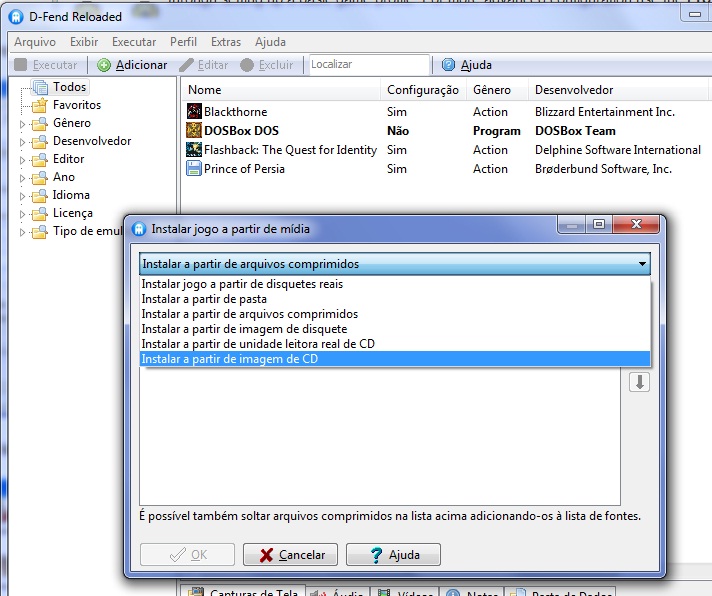712x596 pixels.
Task: Click the Editar pencil toolbar button
Action: coord(204,65)
